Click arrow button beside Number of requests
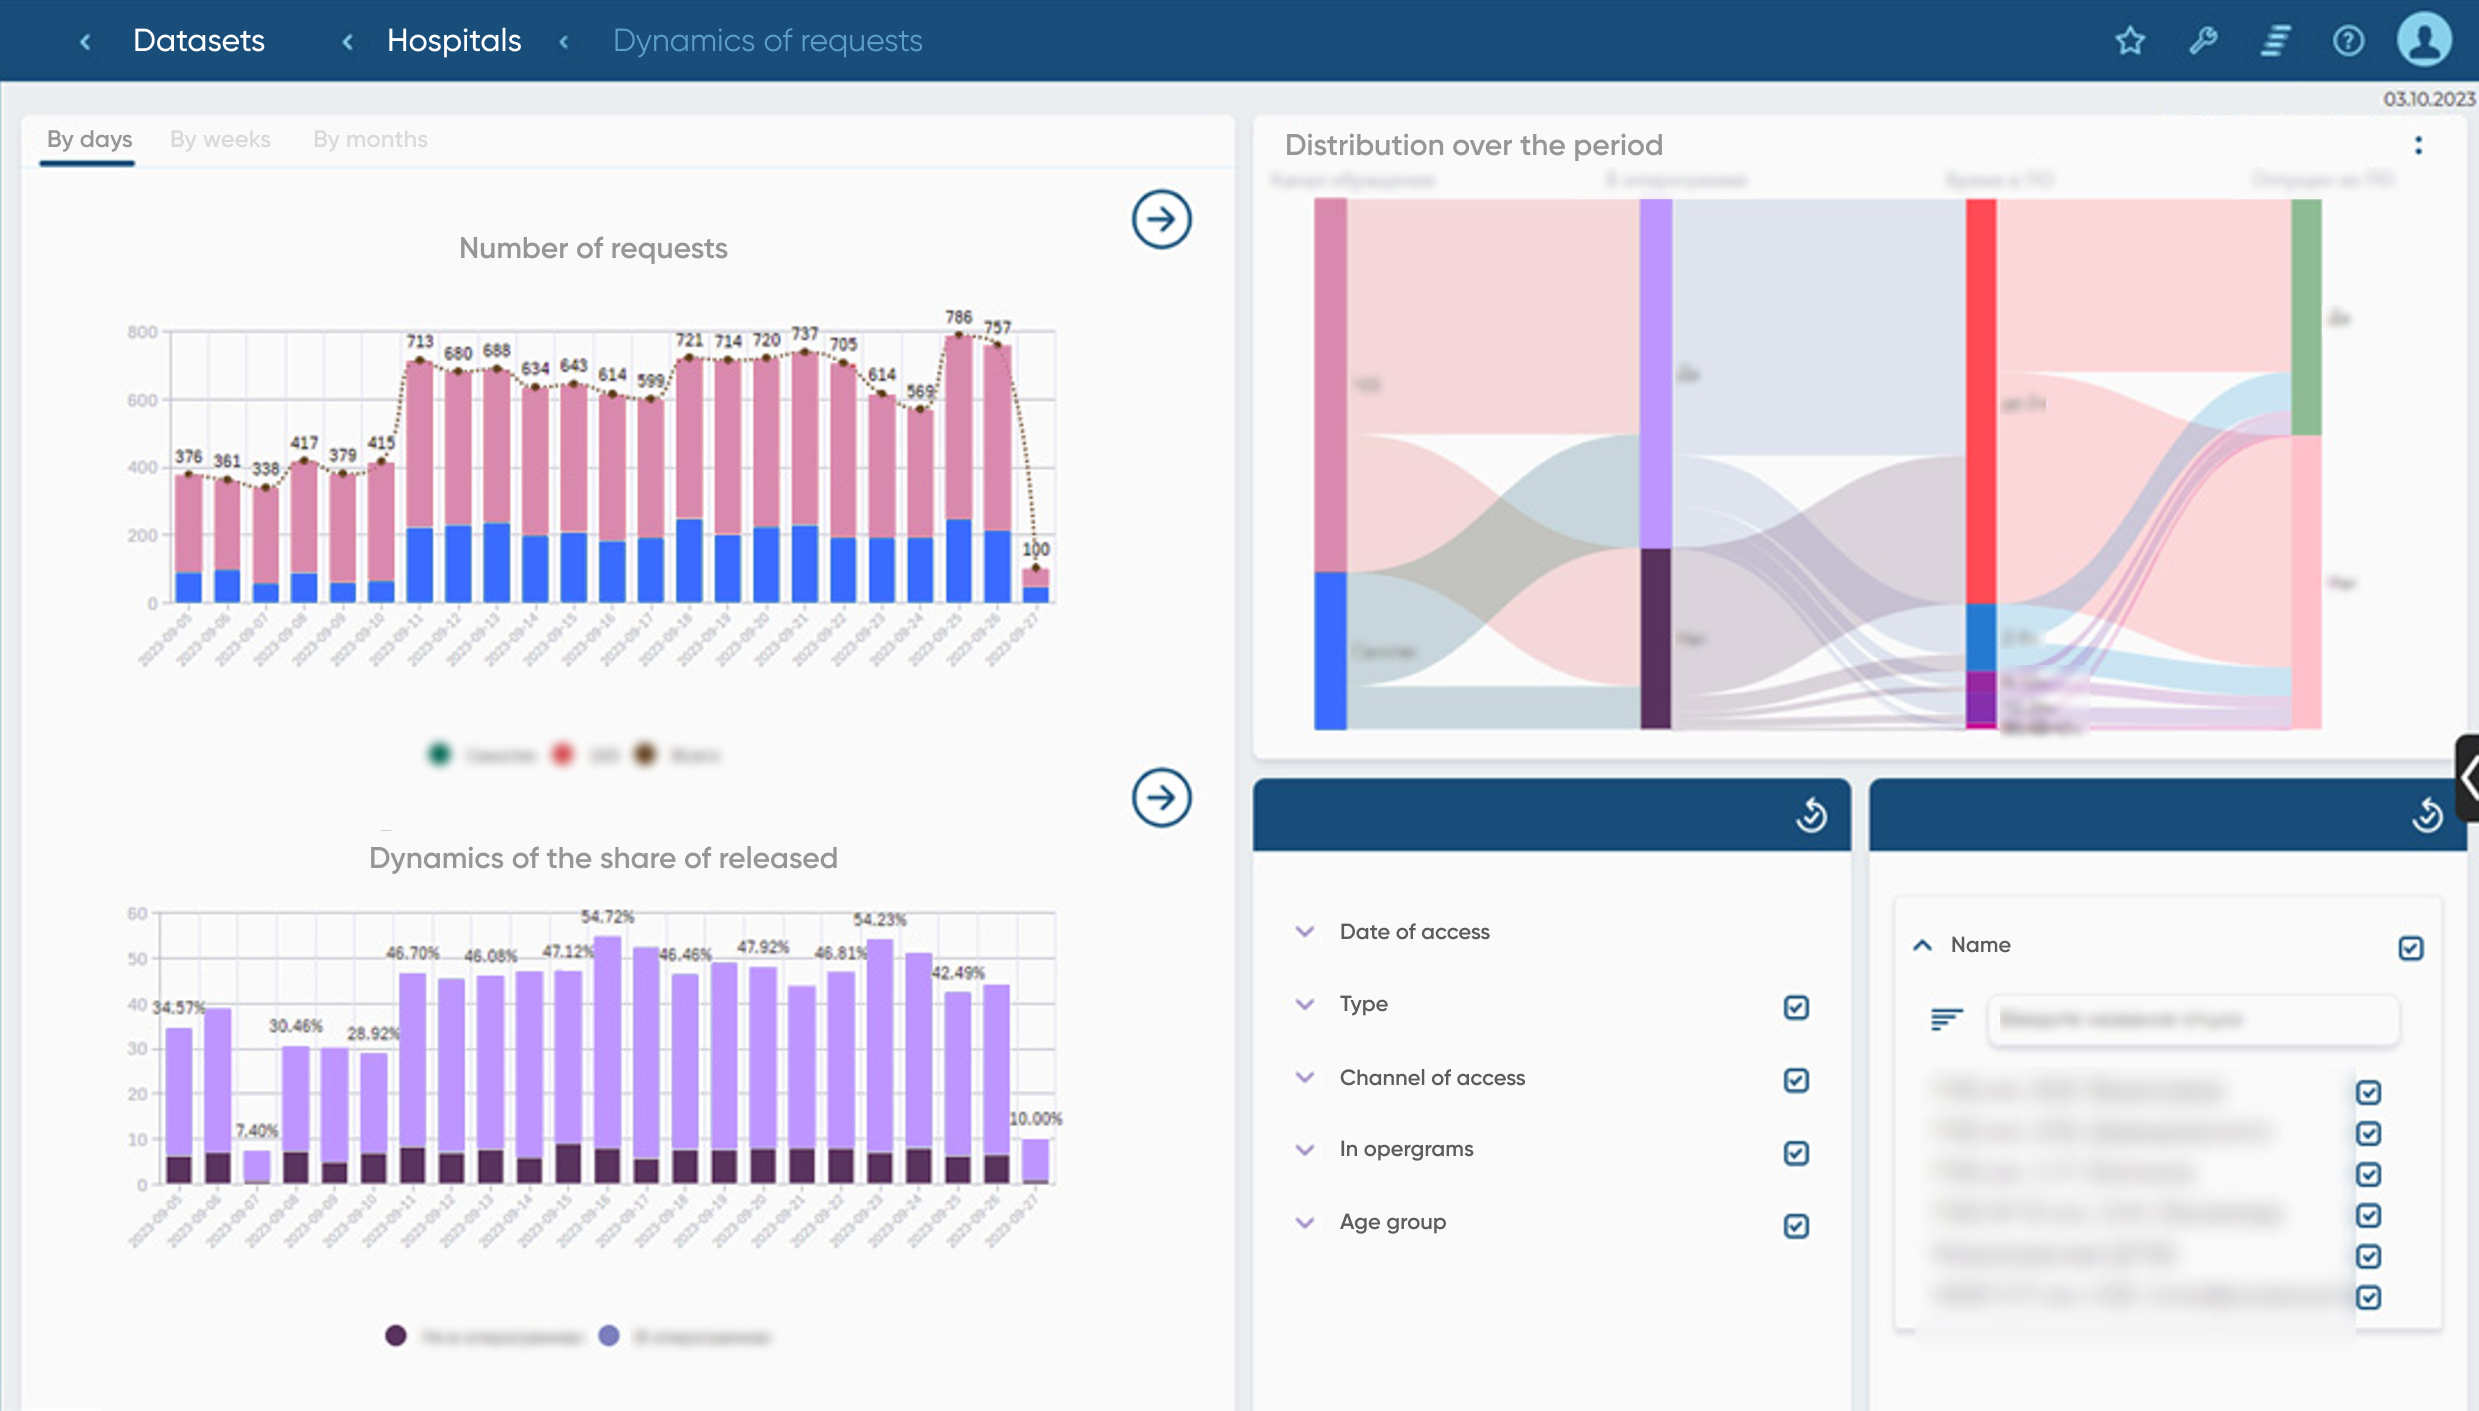This screenshot has width=2479, height=1411. (x=1161, y=219)
